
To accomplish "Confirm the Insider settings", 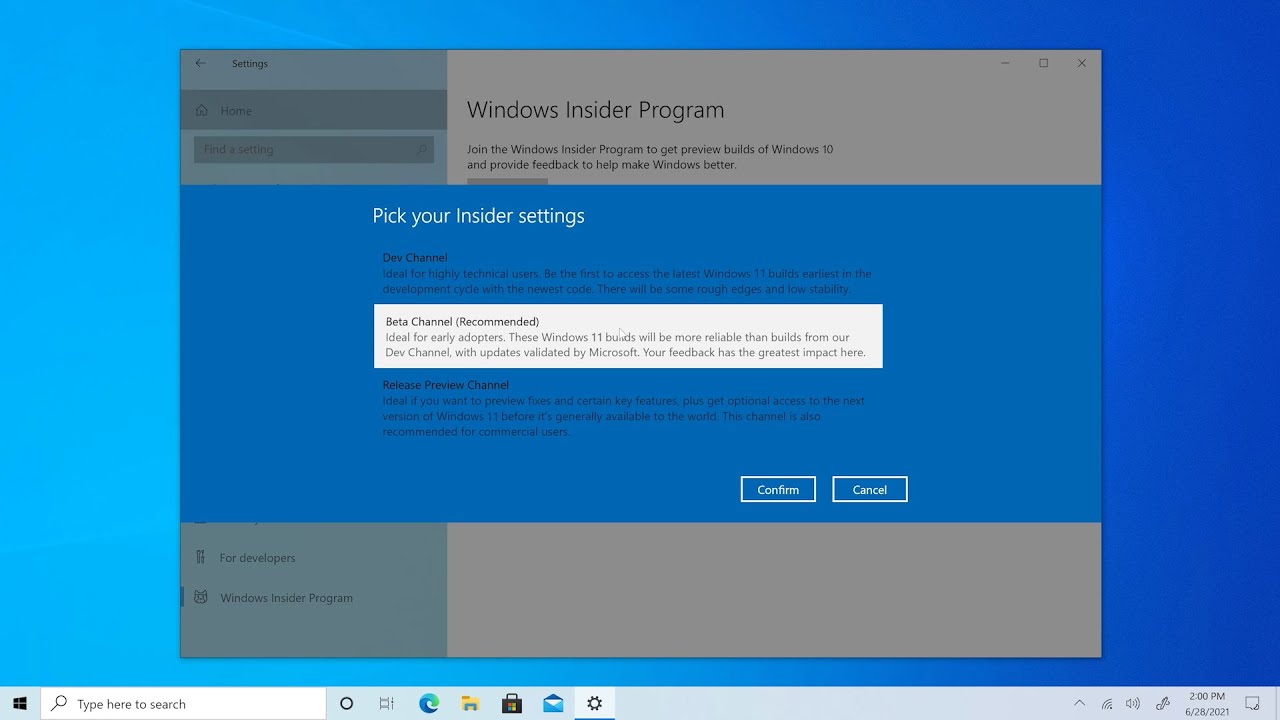I will click(778, 489).
